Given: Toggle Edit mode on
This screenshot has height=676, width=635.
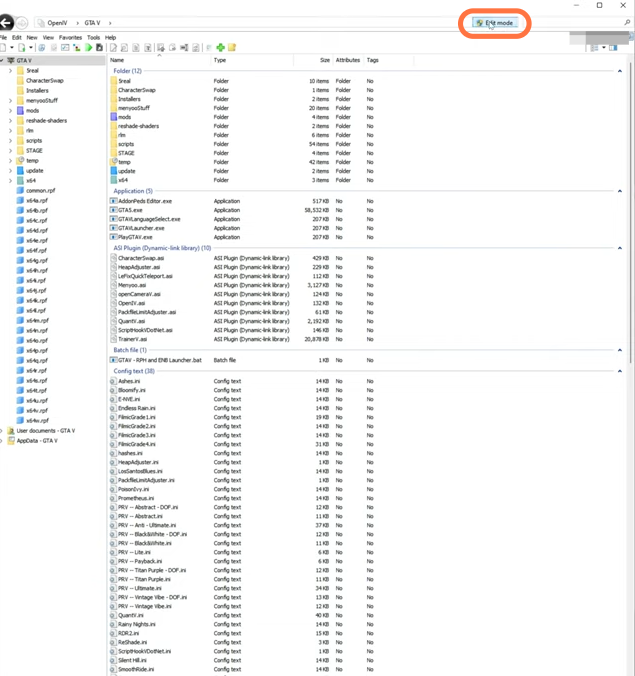Looking at the screenshot, I should (496, 22).
